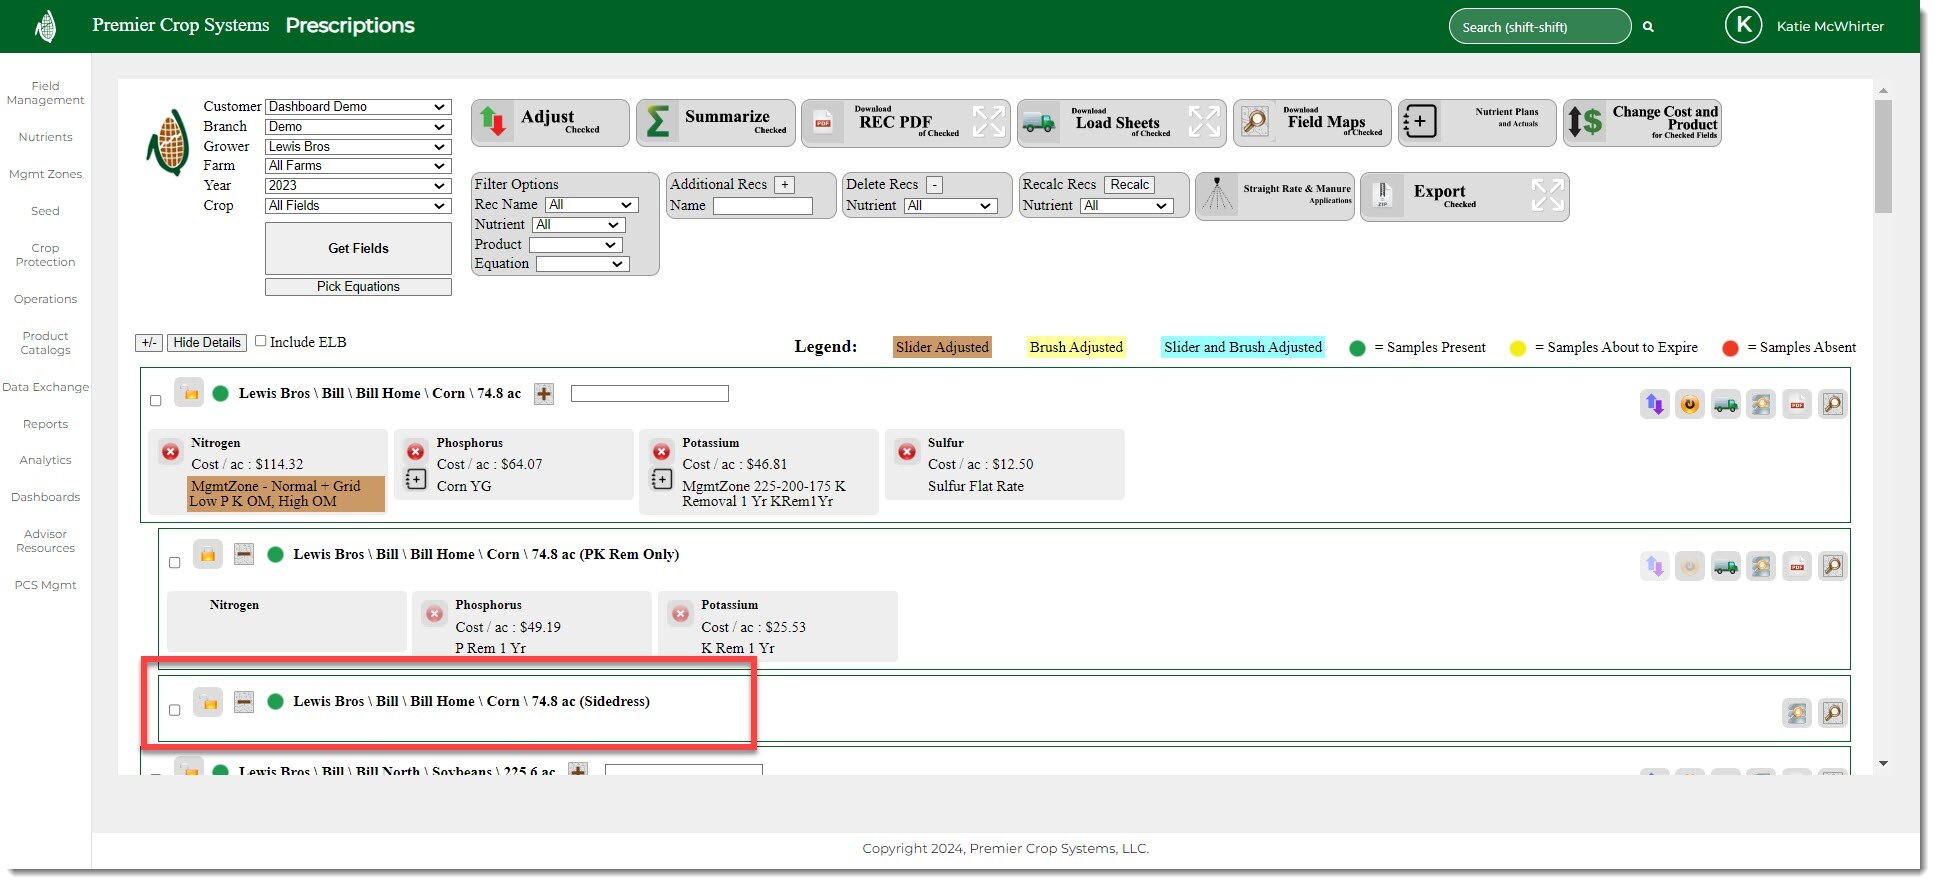
Task: Enable the Include ELB checkbox
Action: pyautogui.click(x=261, y=341)
